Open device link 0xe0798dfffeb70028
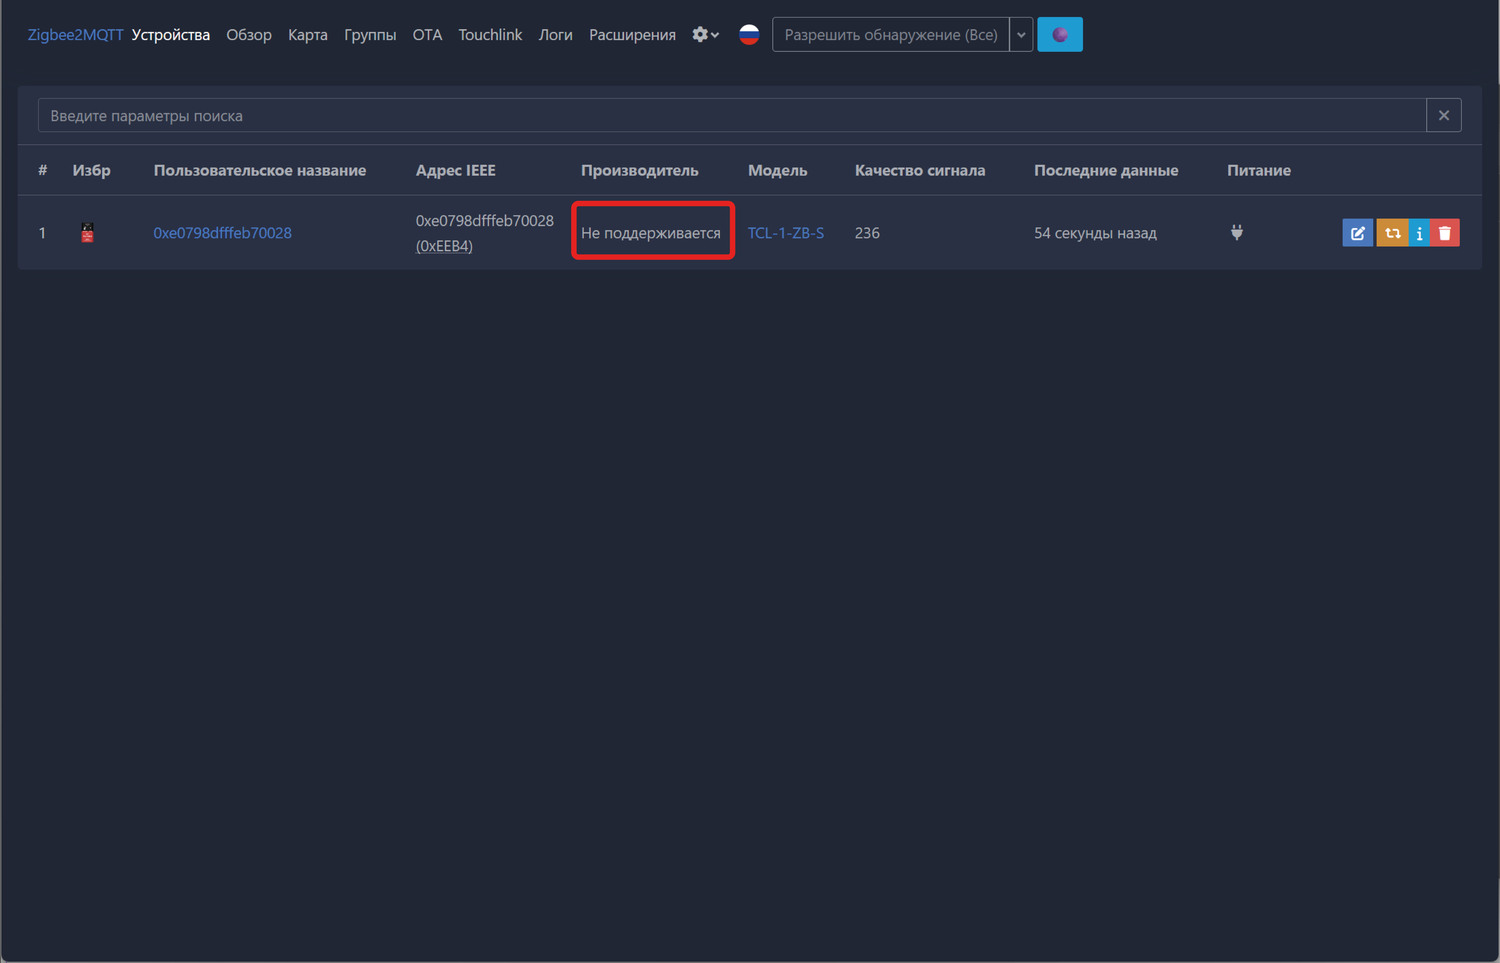Screen dimensions: 1500x963 [222, 233]
